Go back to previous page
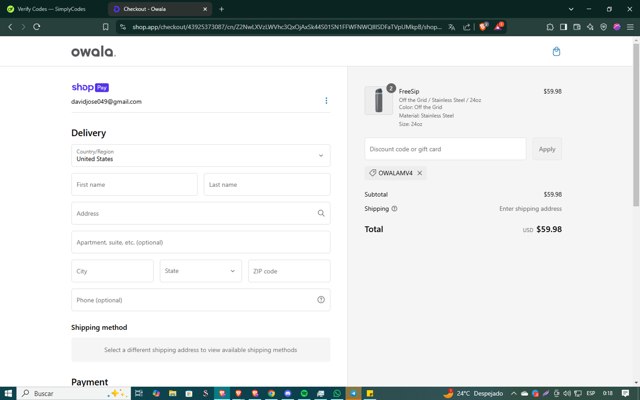This screenshot has width=640, height=400. click(10, 27)
